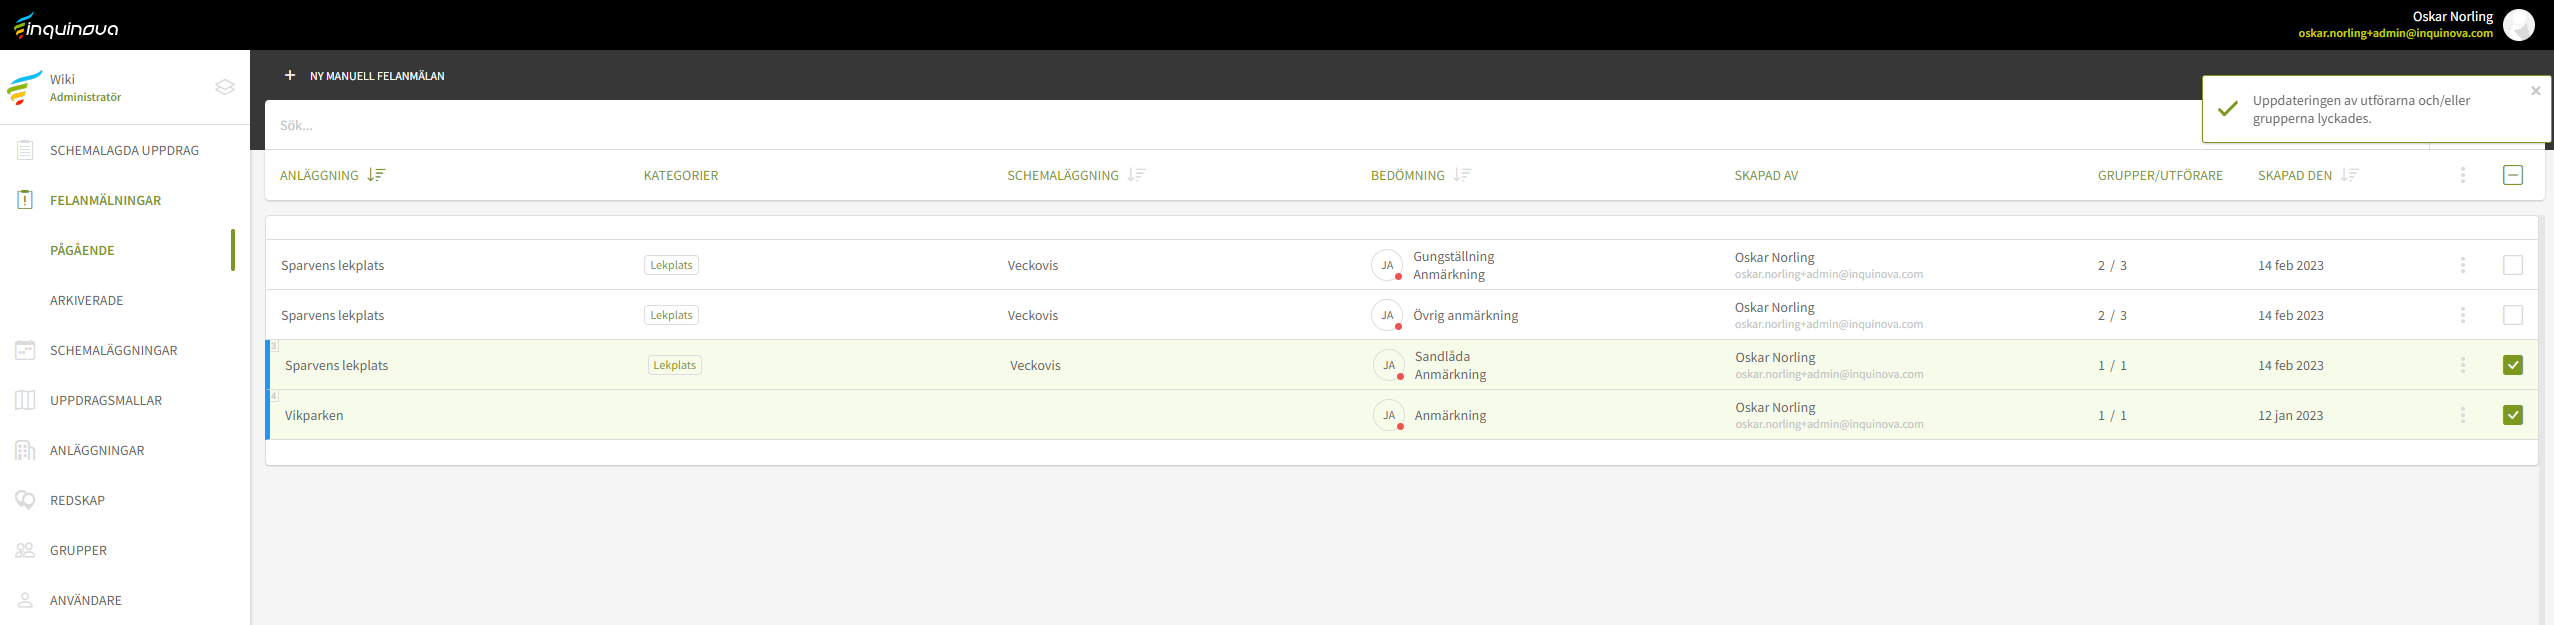Click Ny manuell felanmälan button
2554x625 pixels.
tap(376, 76)
